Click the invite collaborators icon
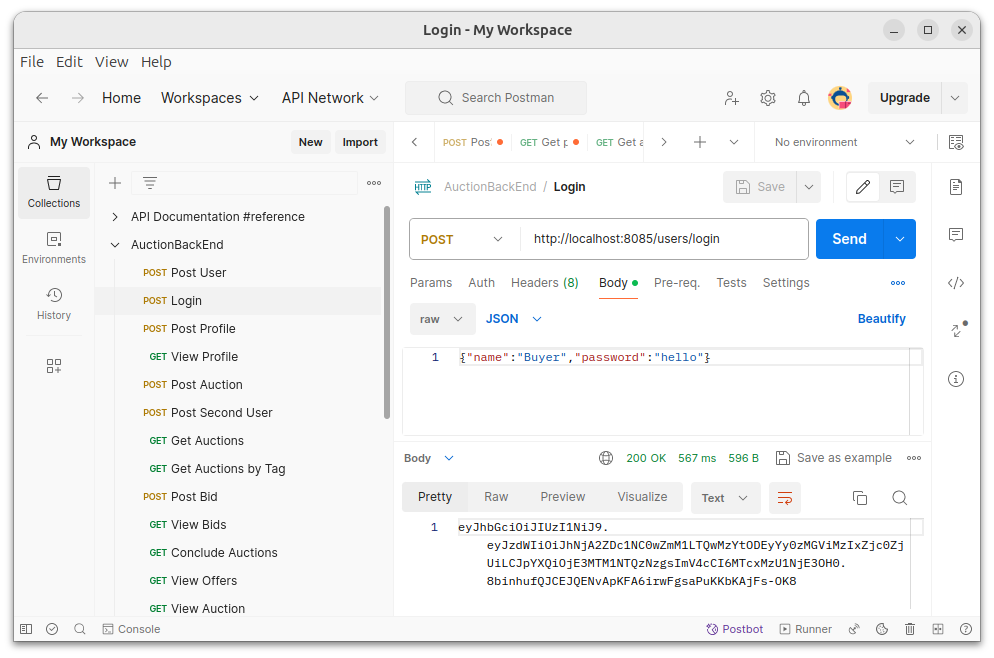Screen dimensions: 994x658 pyautogui.click(x=732, y=98)
